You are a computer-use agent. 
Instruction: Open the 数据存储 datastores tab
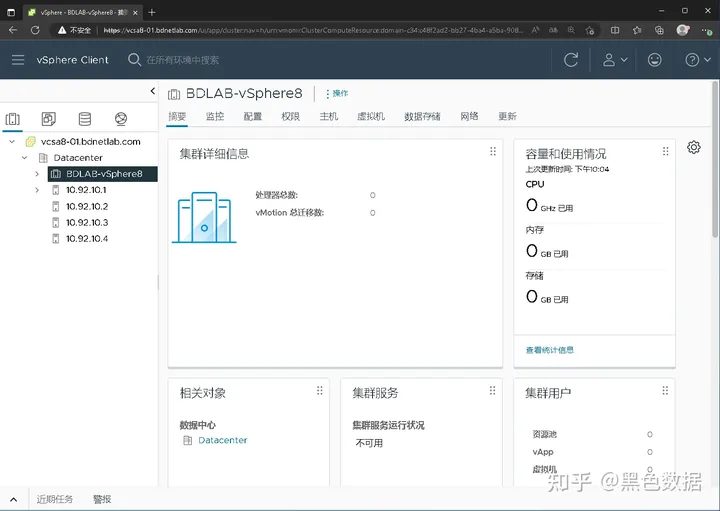(422, 116)
